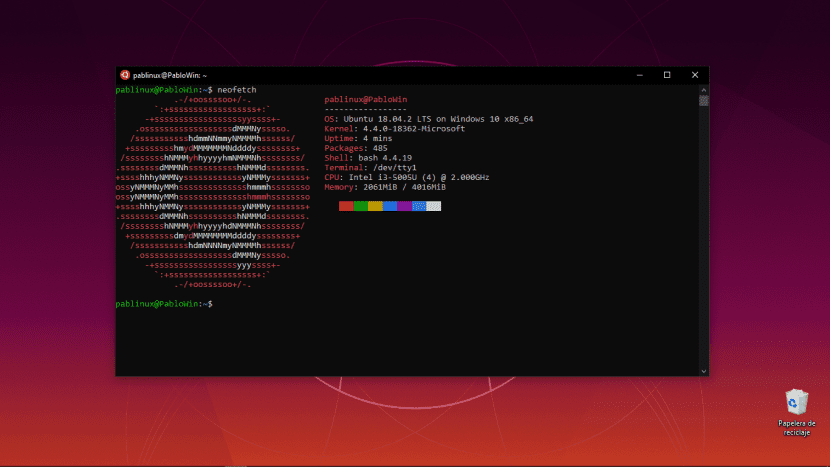Click the Ubuntu ASCII art logo
The width and height of the screenshot is (830, 467).
tap(213, 192)
